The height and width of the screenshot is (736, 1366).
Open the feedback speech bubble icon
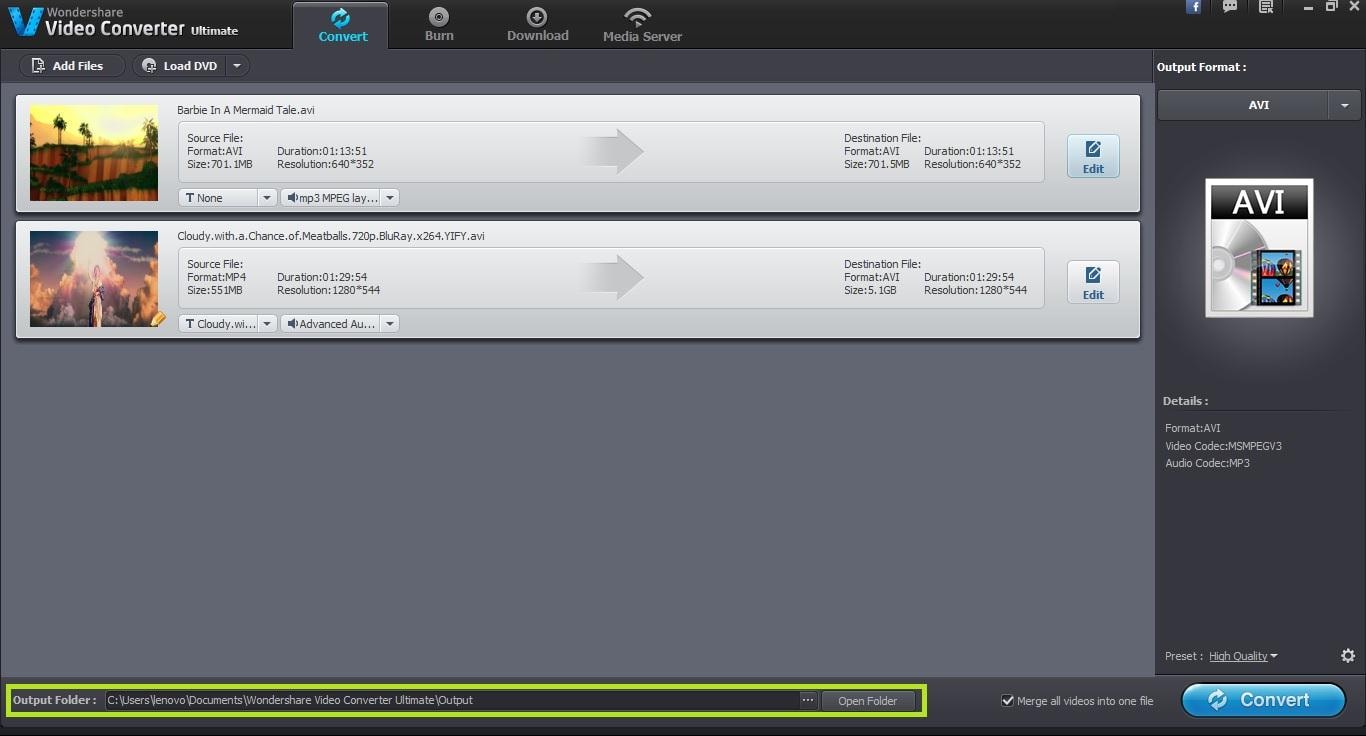tap(1230, 7)
